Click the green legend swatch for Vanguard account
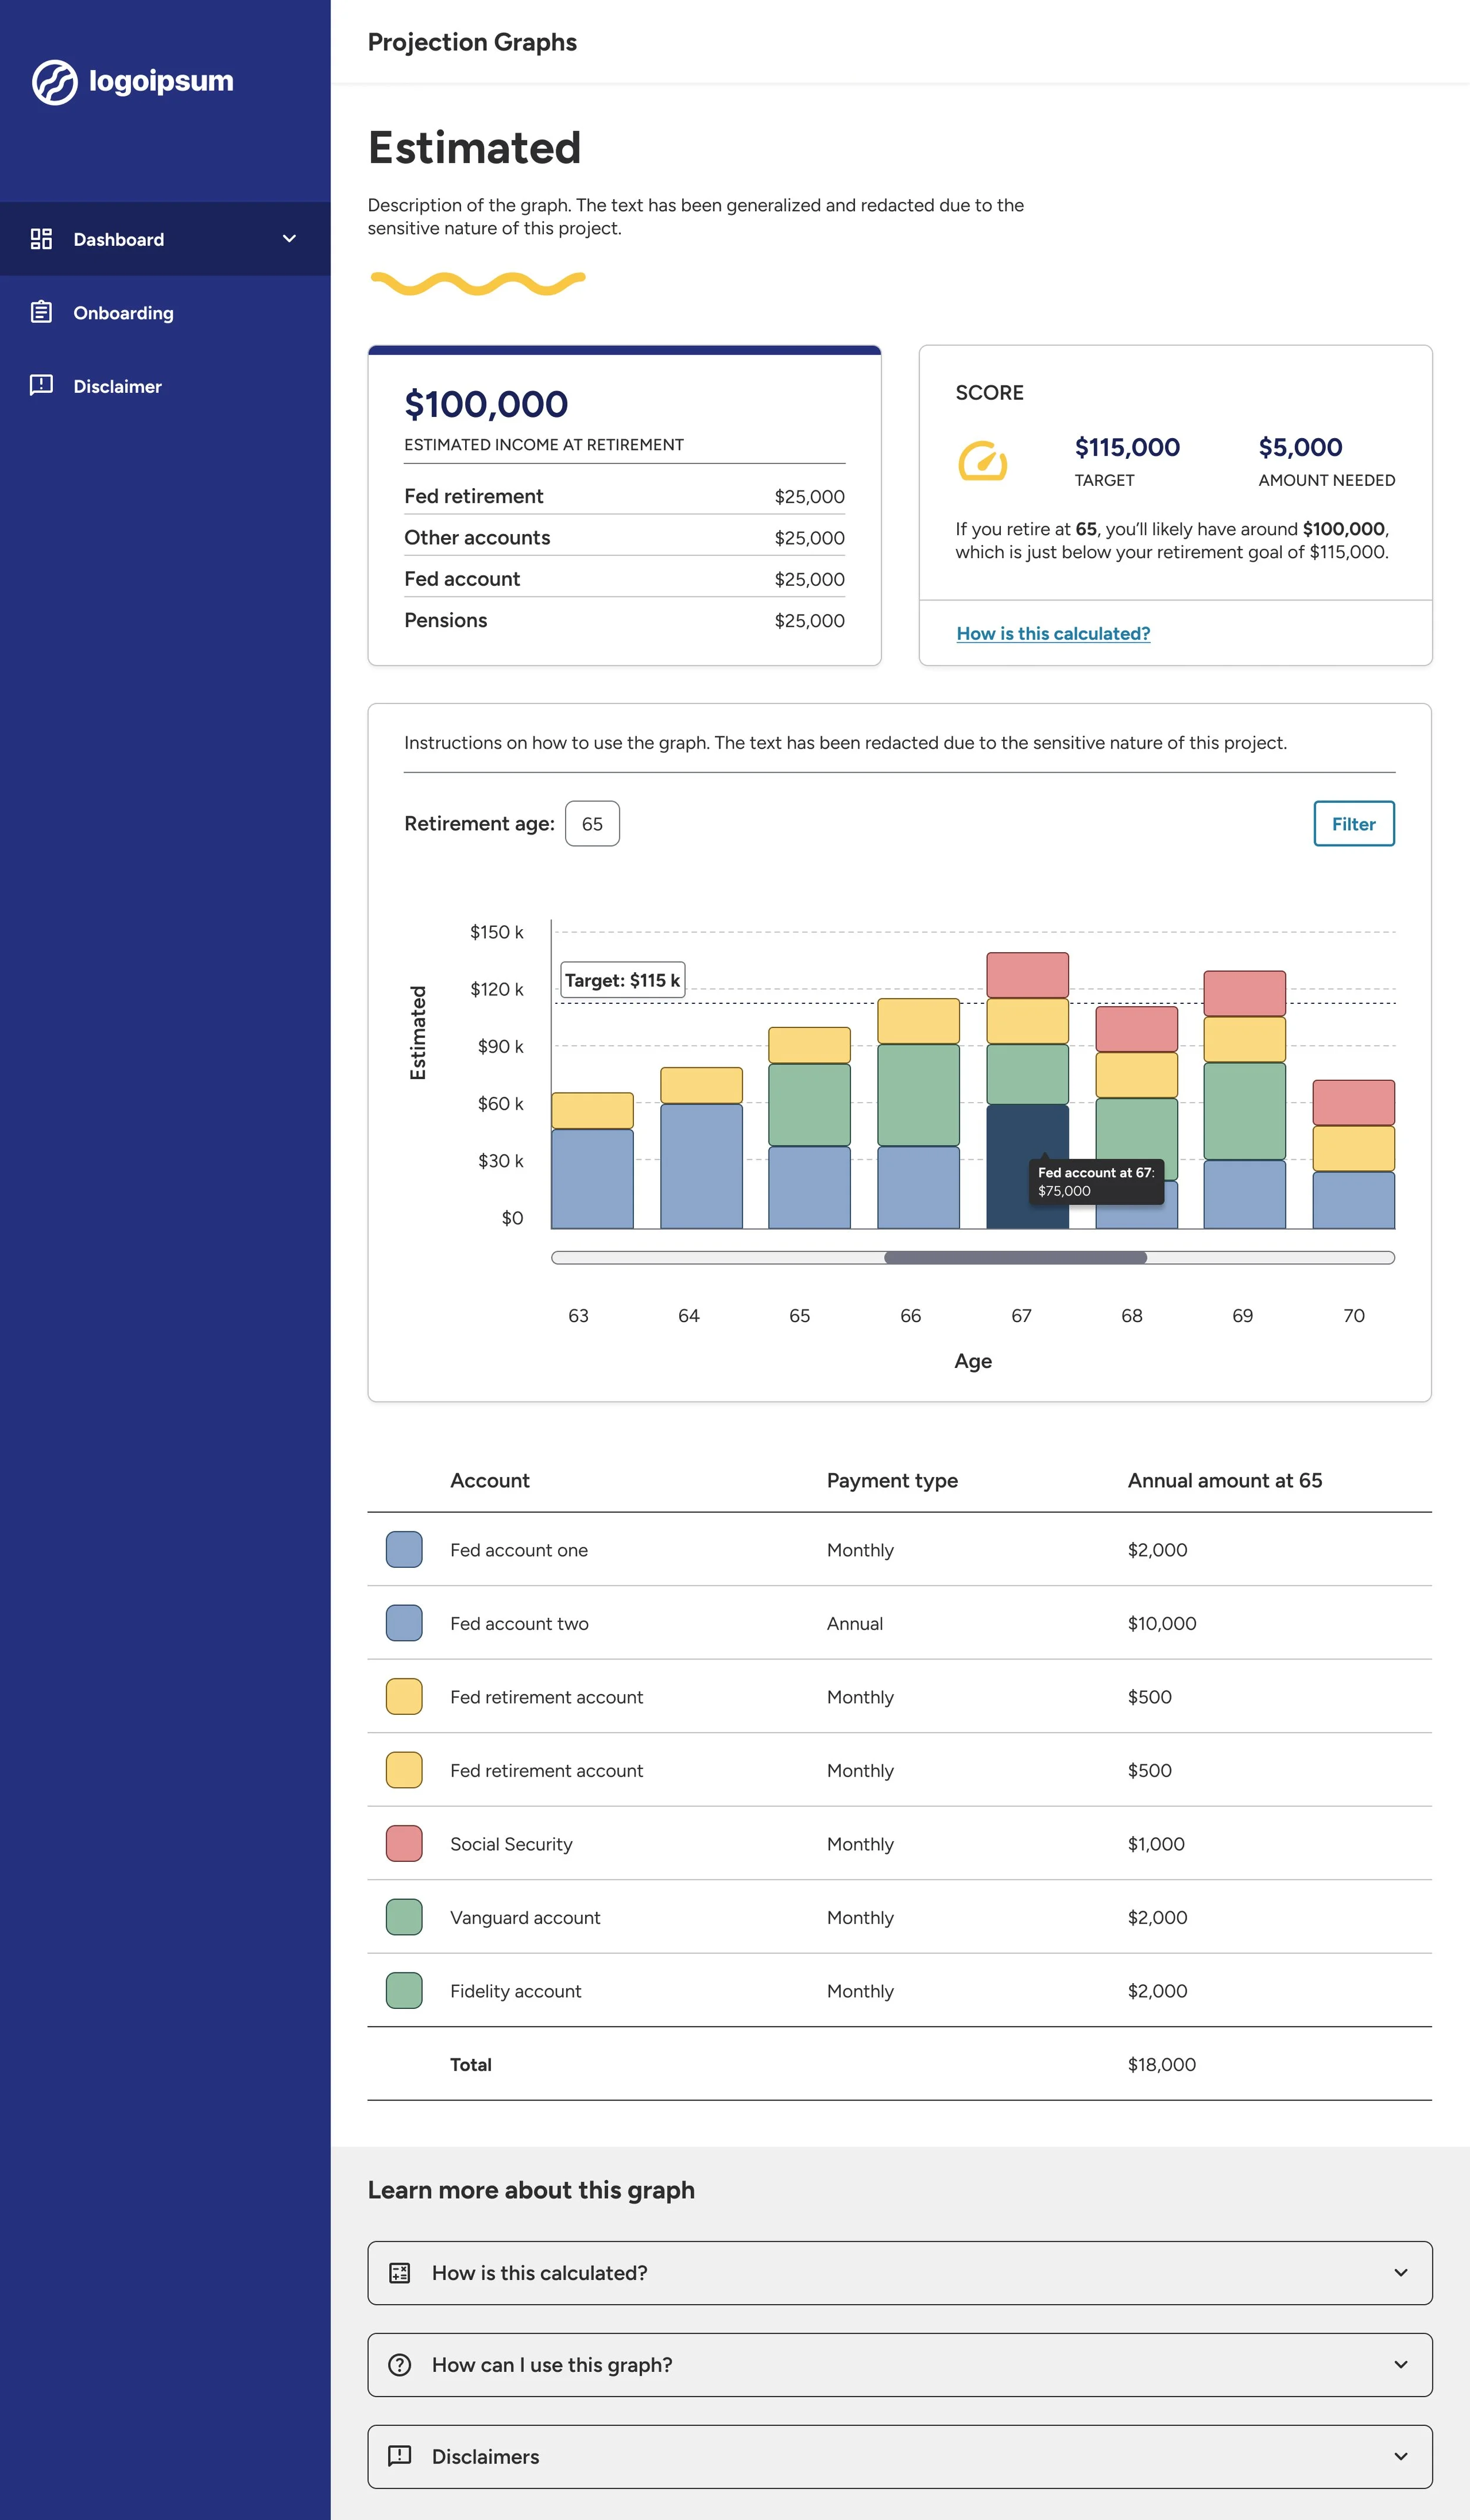 403,1917
